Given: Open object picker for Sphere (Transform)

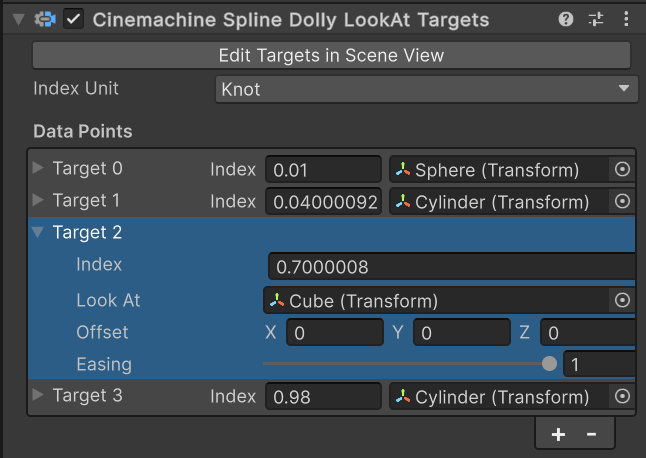Looking at the screenshot, I should point(622,170).
